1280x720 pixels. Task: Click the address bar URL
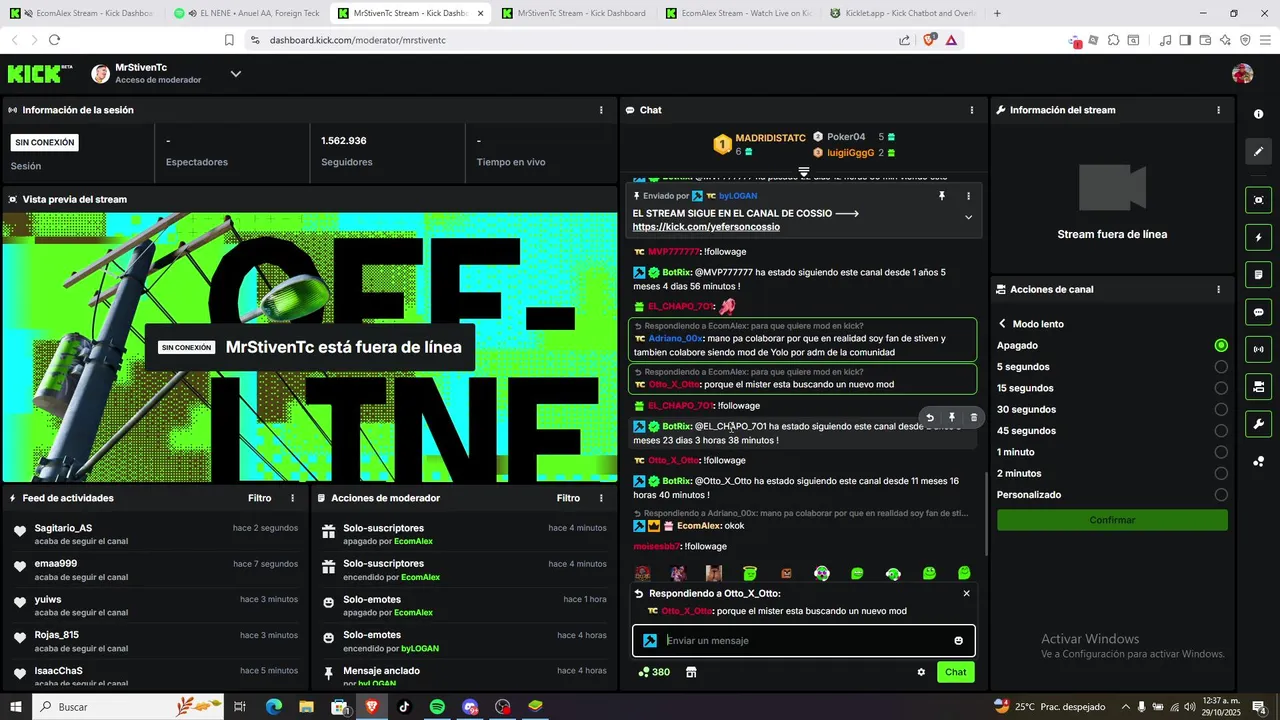(x=357, y=40)
